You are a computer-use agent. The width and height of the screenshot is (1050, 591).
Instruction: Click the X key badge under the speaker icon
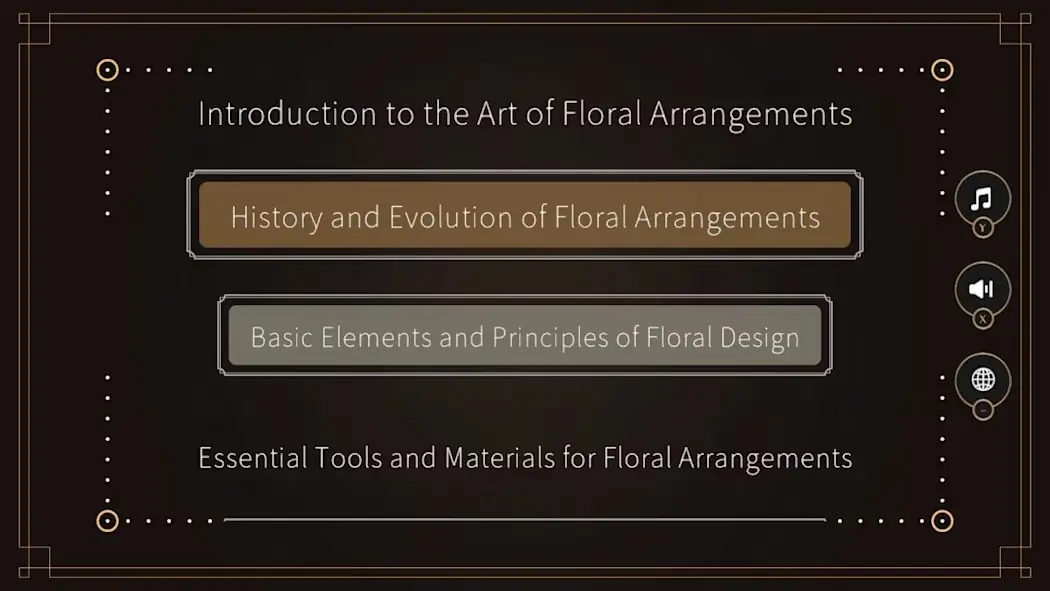983,319
